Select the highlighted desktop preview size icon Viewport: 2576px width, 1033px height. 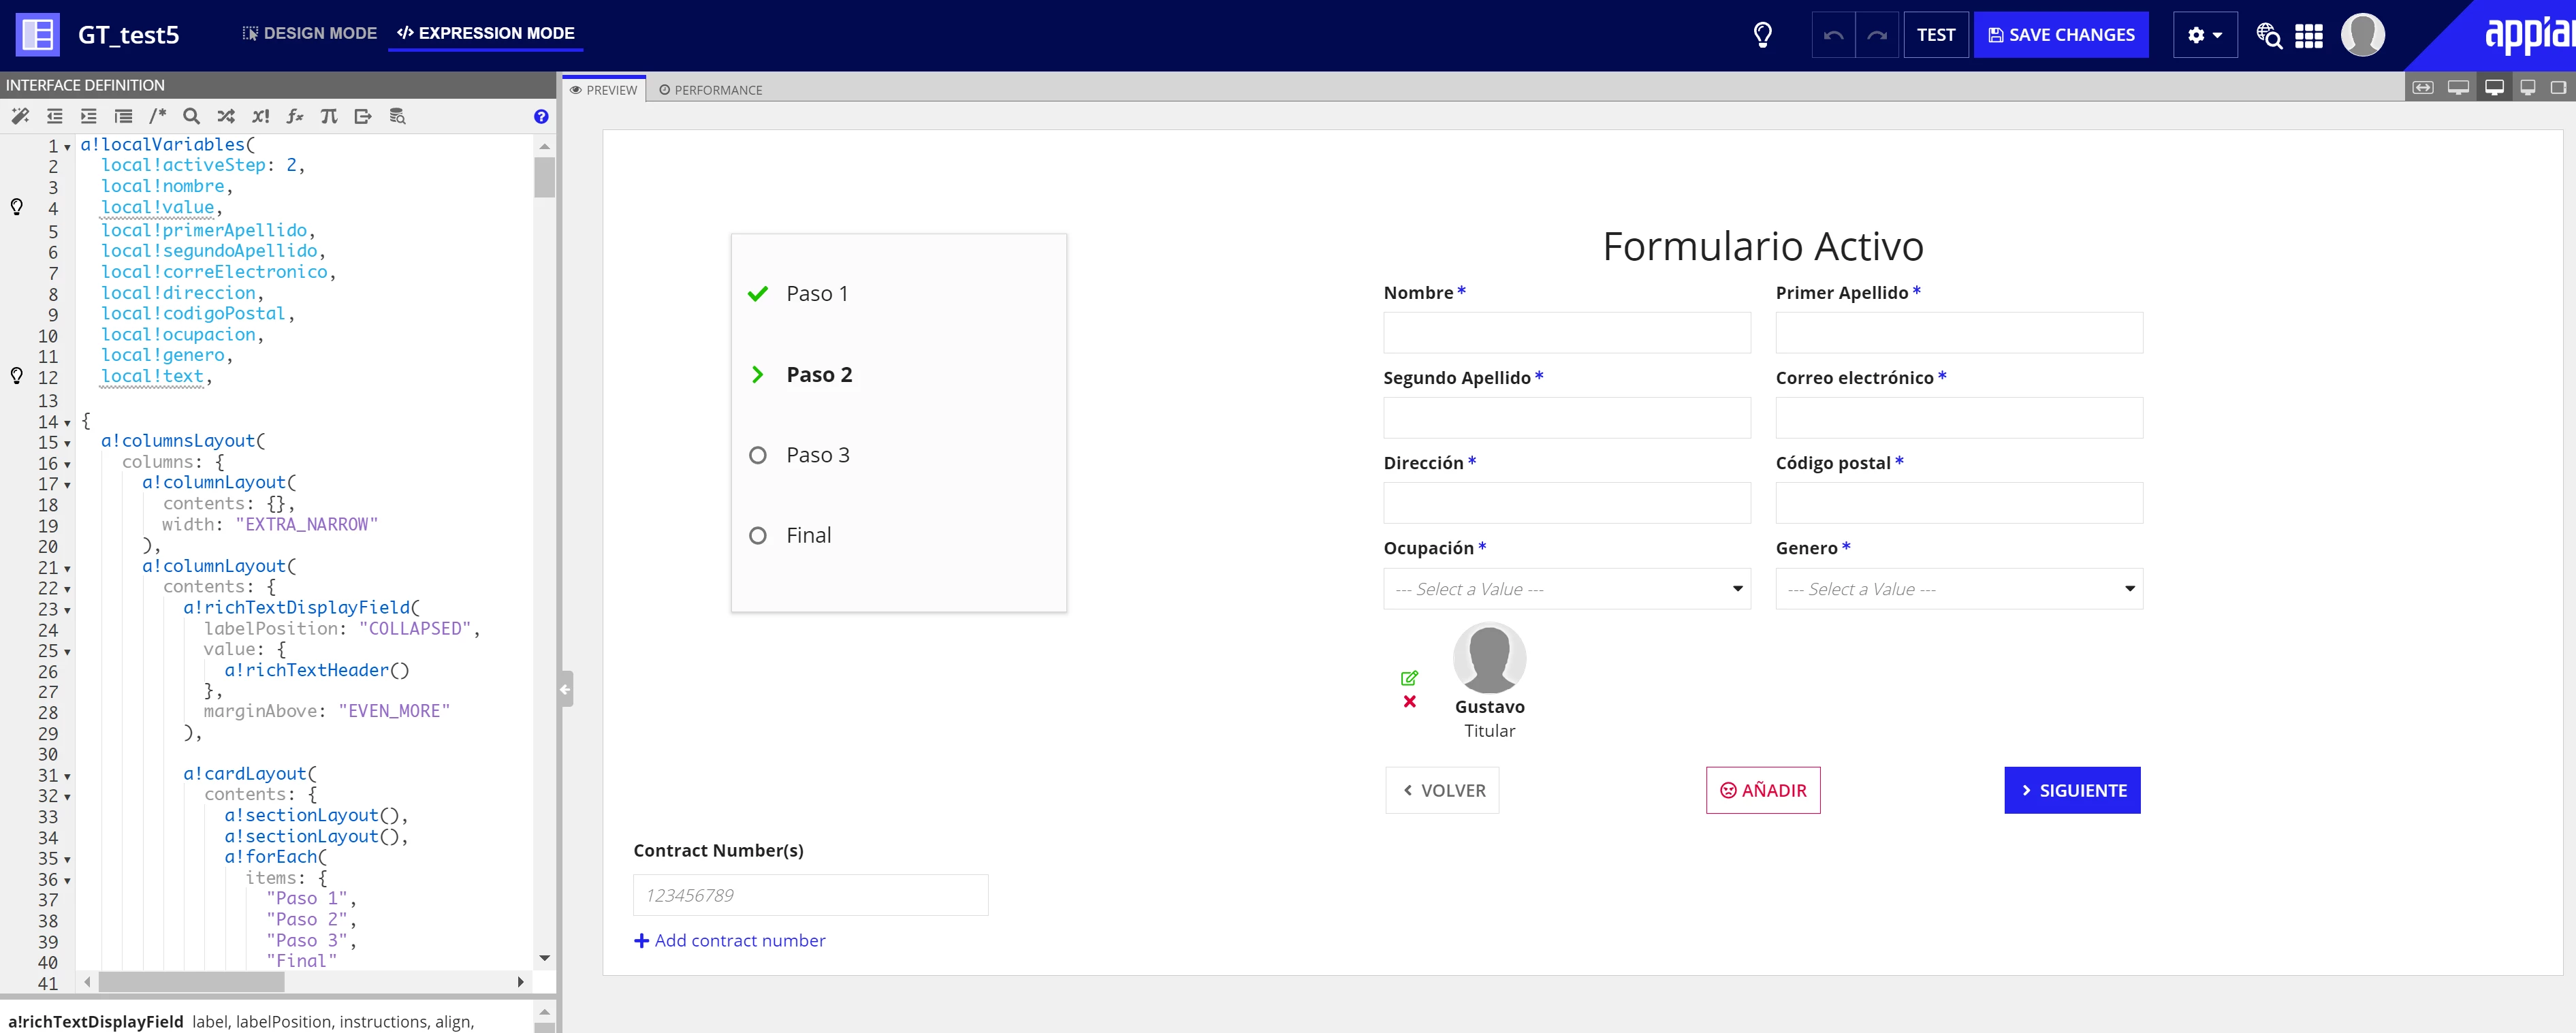tap(2494, 88)
